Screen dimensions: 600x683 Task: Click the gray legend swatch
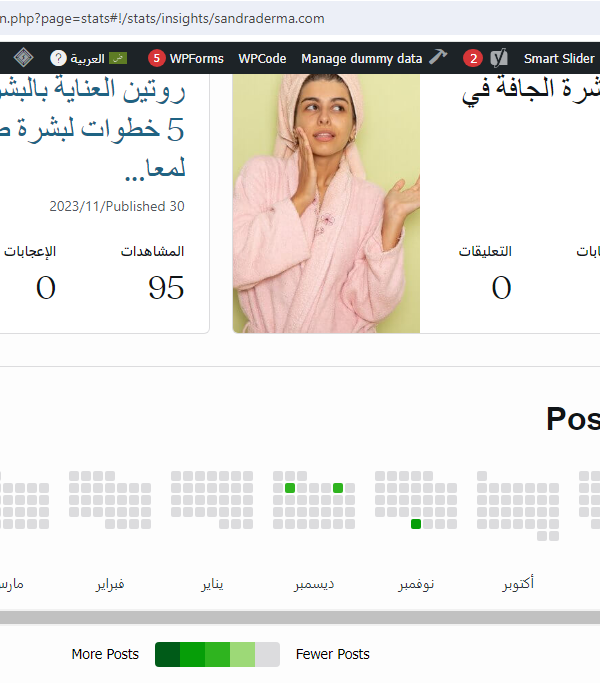(267, 654)
